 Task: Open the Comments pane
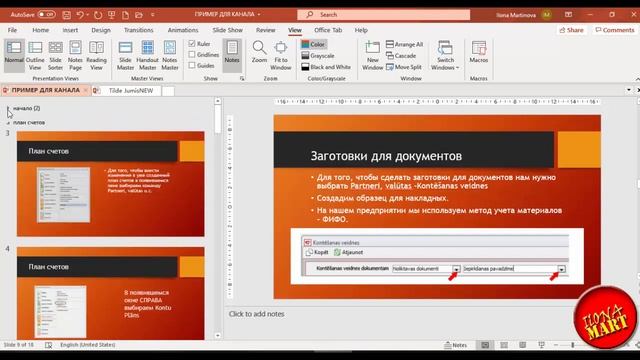point(615,30)
